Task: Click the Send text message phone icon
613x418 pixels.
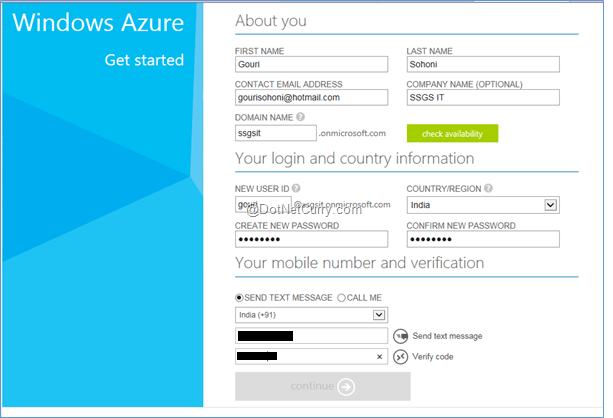Action: (401, 336)
